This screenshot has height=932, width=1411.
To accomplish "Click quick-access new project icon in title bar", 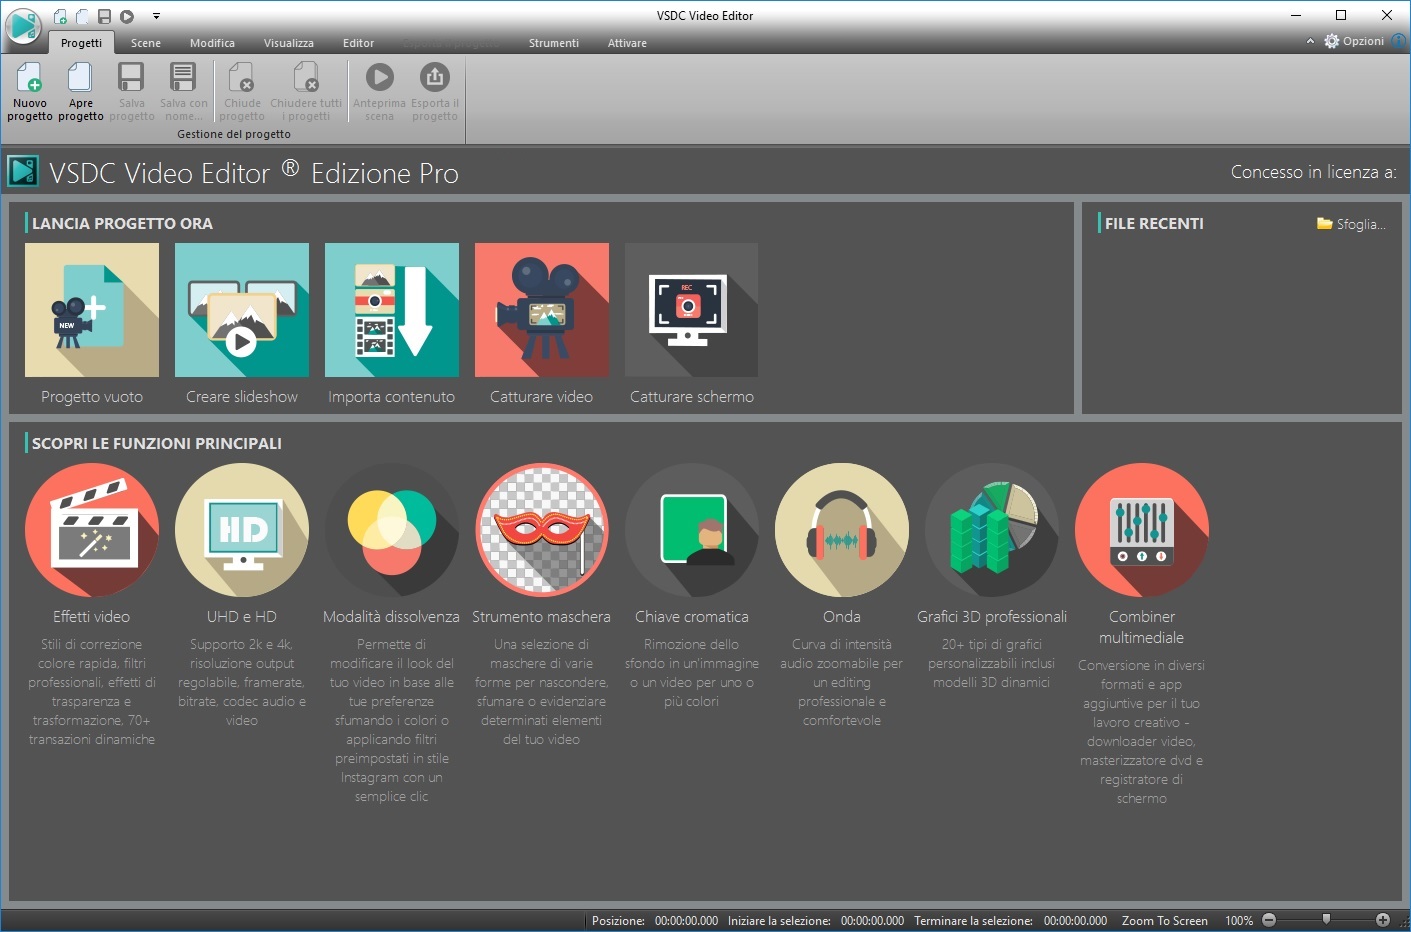I will click(x=61, y=16).
